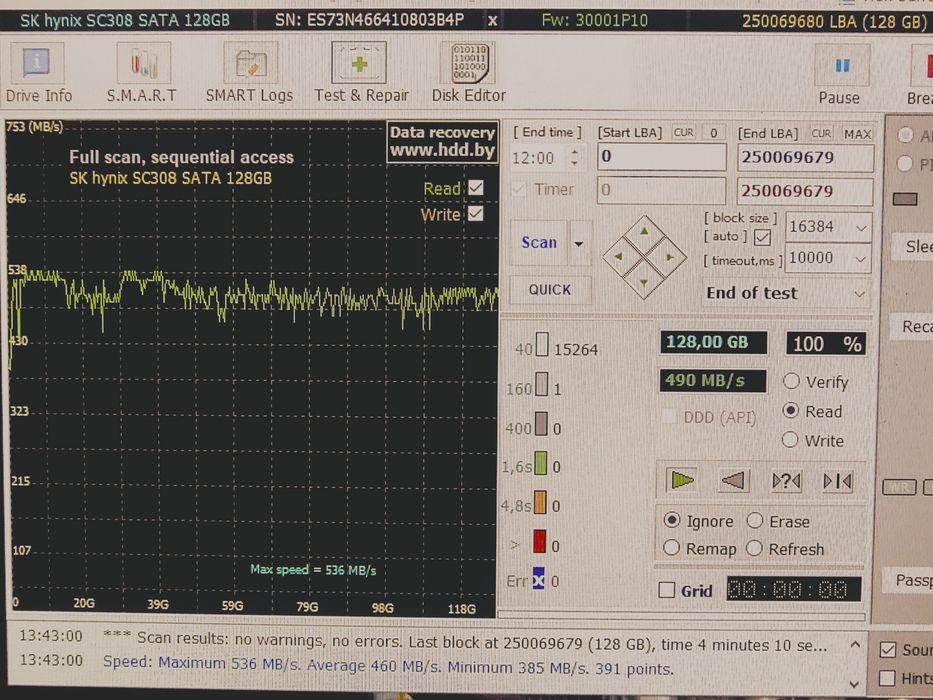
Task: Set End LBA to CUR
Action: 821,133
